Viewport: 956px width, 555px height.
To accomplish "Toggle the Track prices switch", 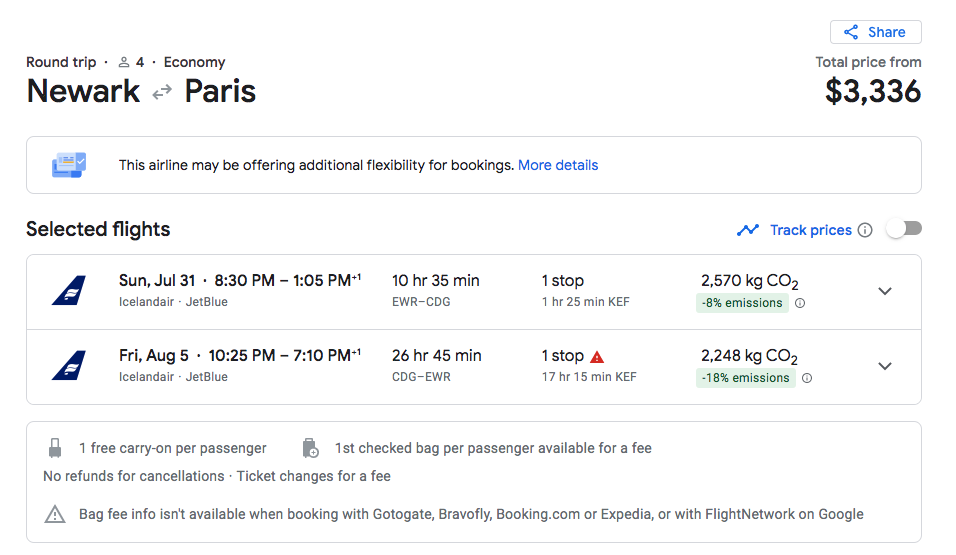I will coord(904,229).
